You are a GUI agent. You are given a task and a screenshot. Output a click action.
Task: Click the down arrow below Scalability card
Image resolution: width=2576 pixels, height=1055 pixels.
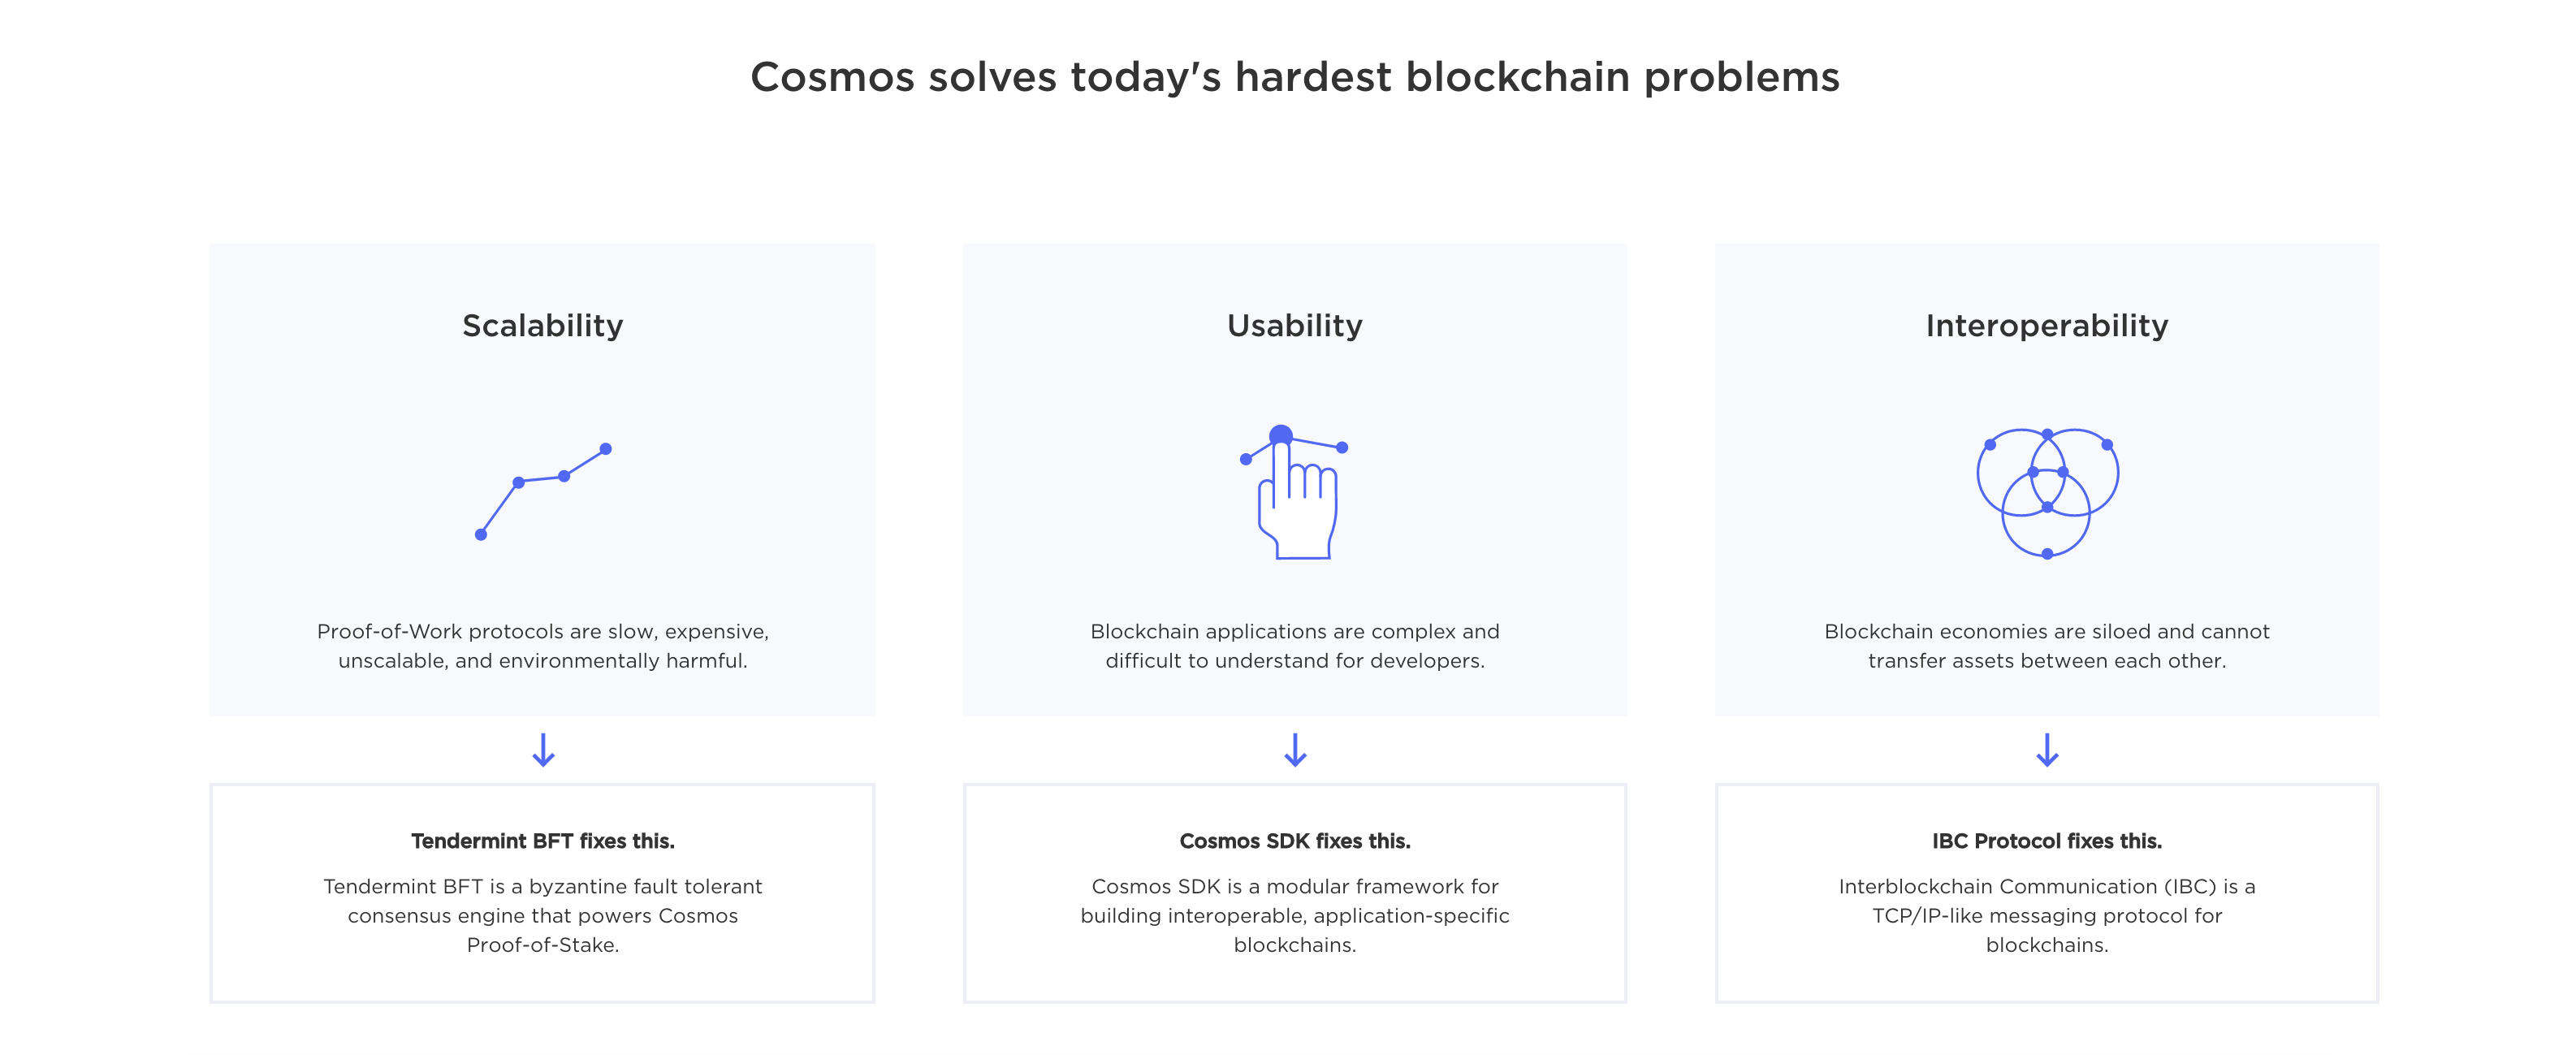coord(543,750)
